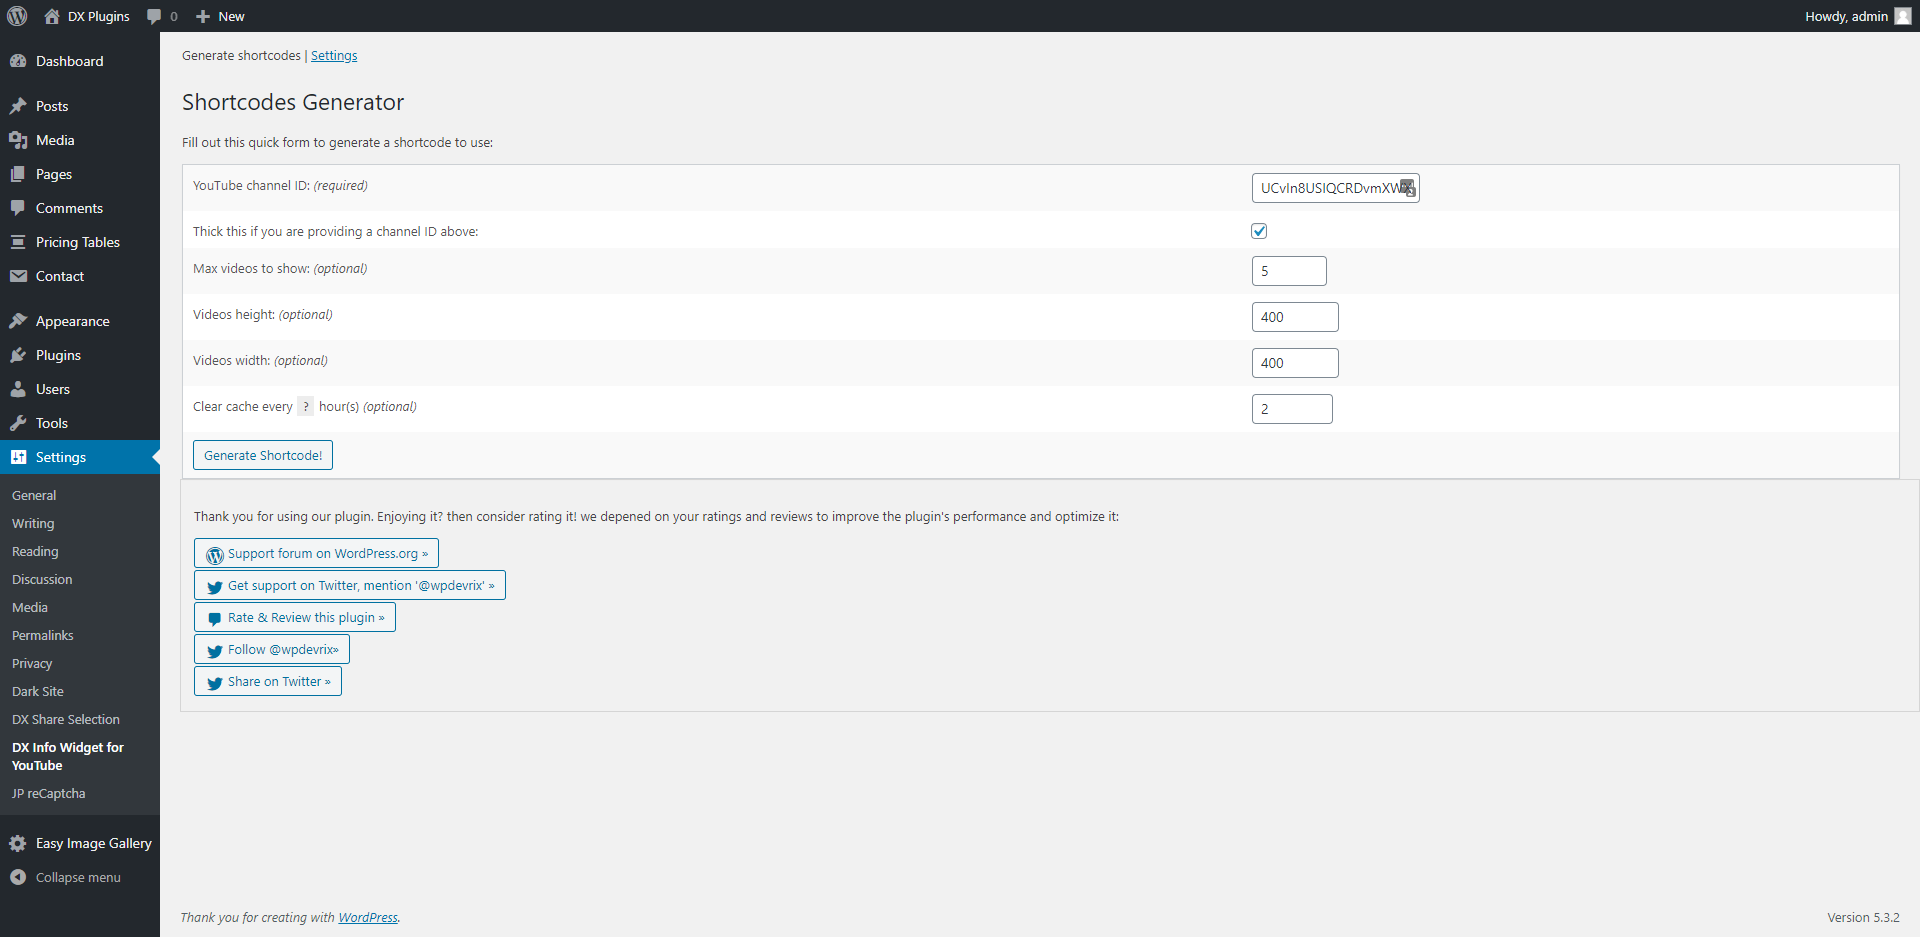
Task: Open the comments bubble icon in admin bar
Action: 154,16
